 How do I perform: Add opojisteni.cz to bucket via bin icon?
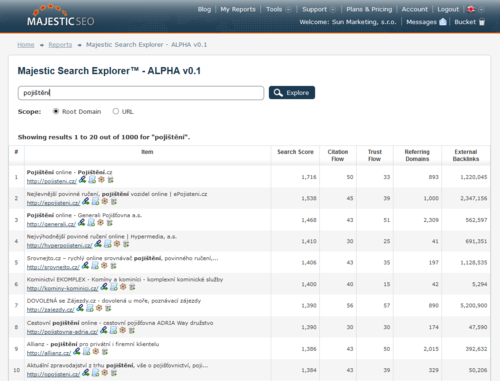tap(114, 373)
